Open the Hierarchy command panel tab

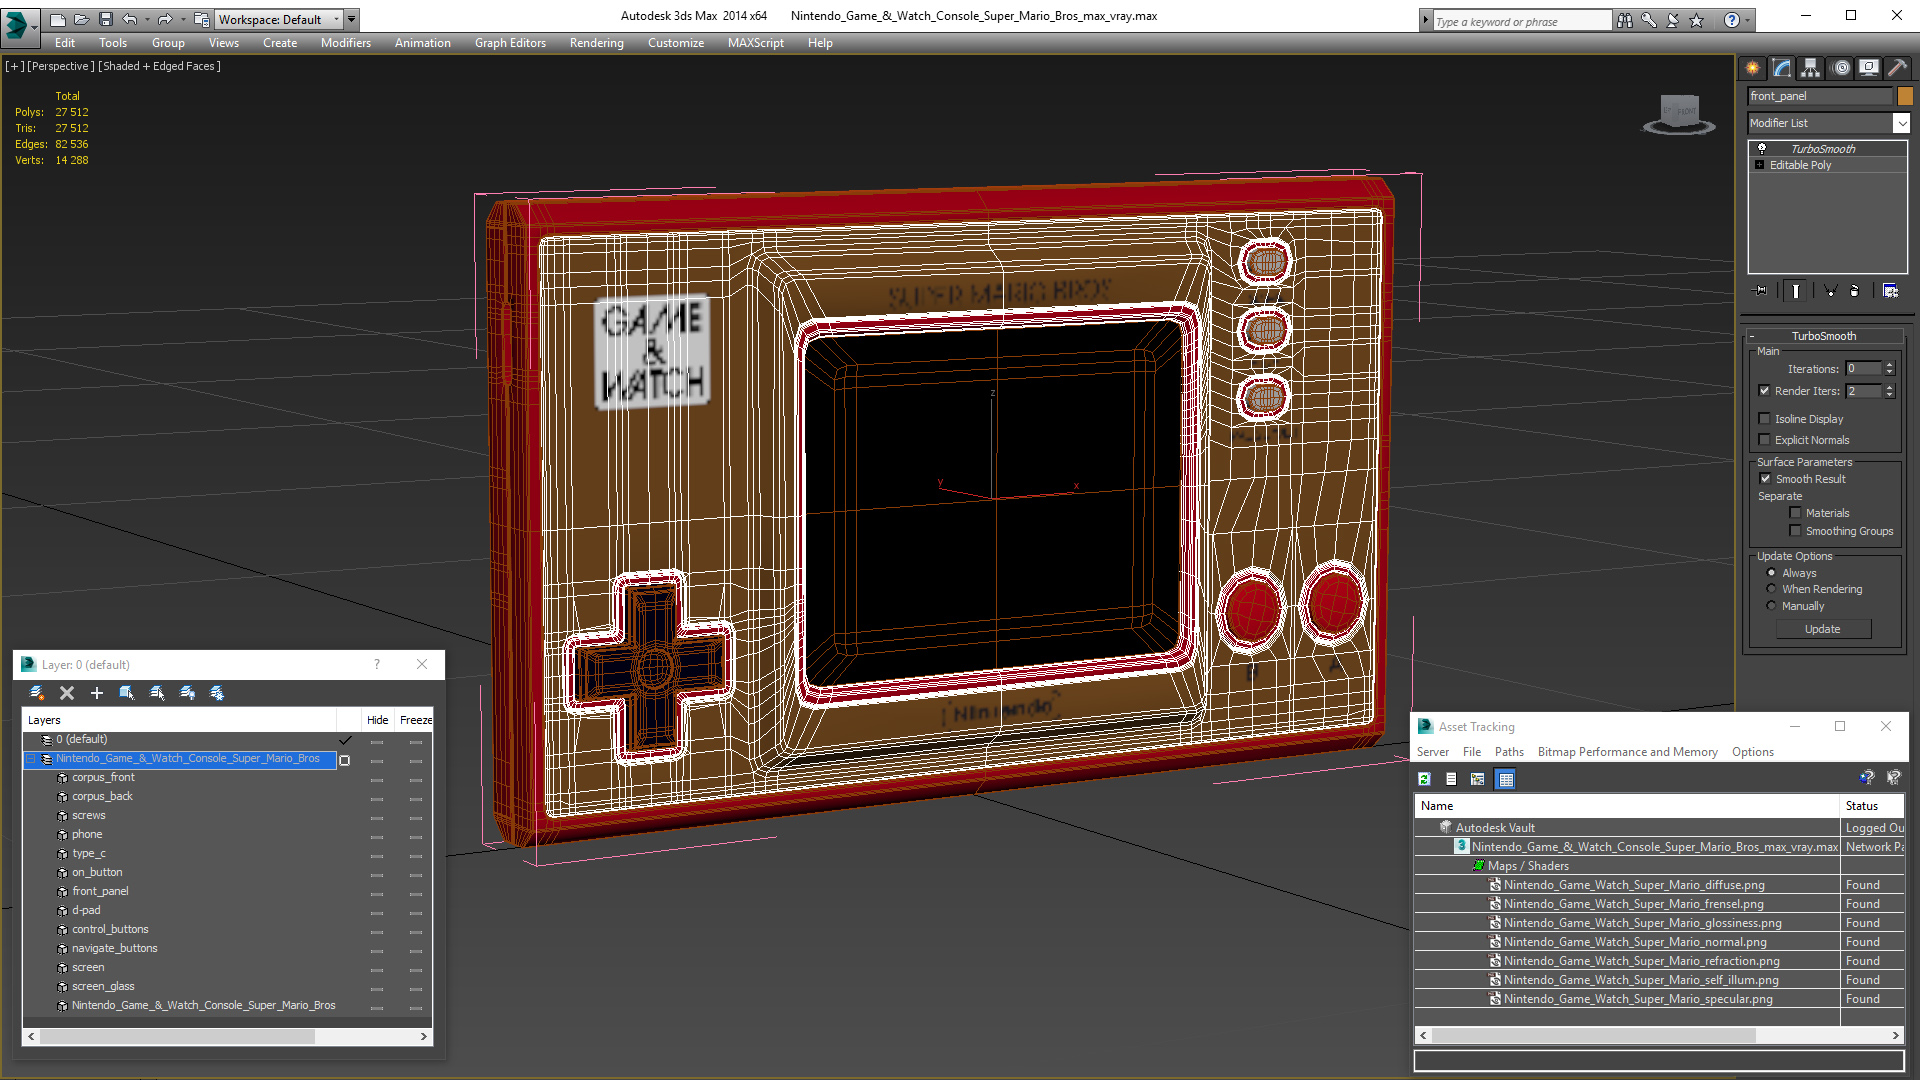coord(1811,68)
